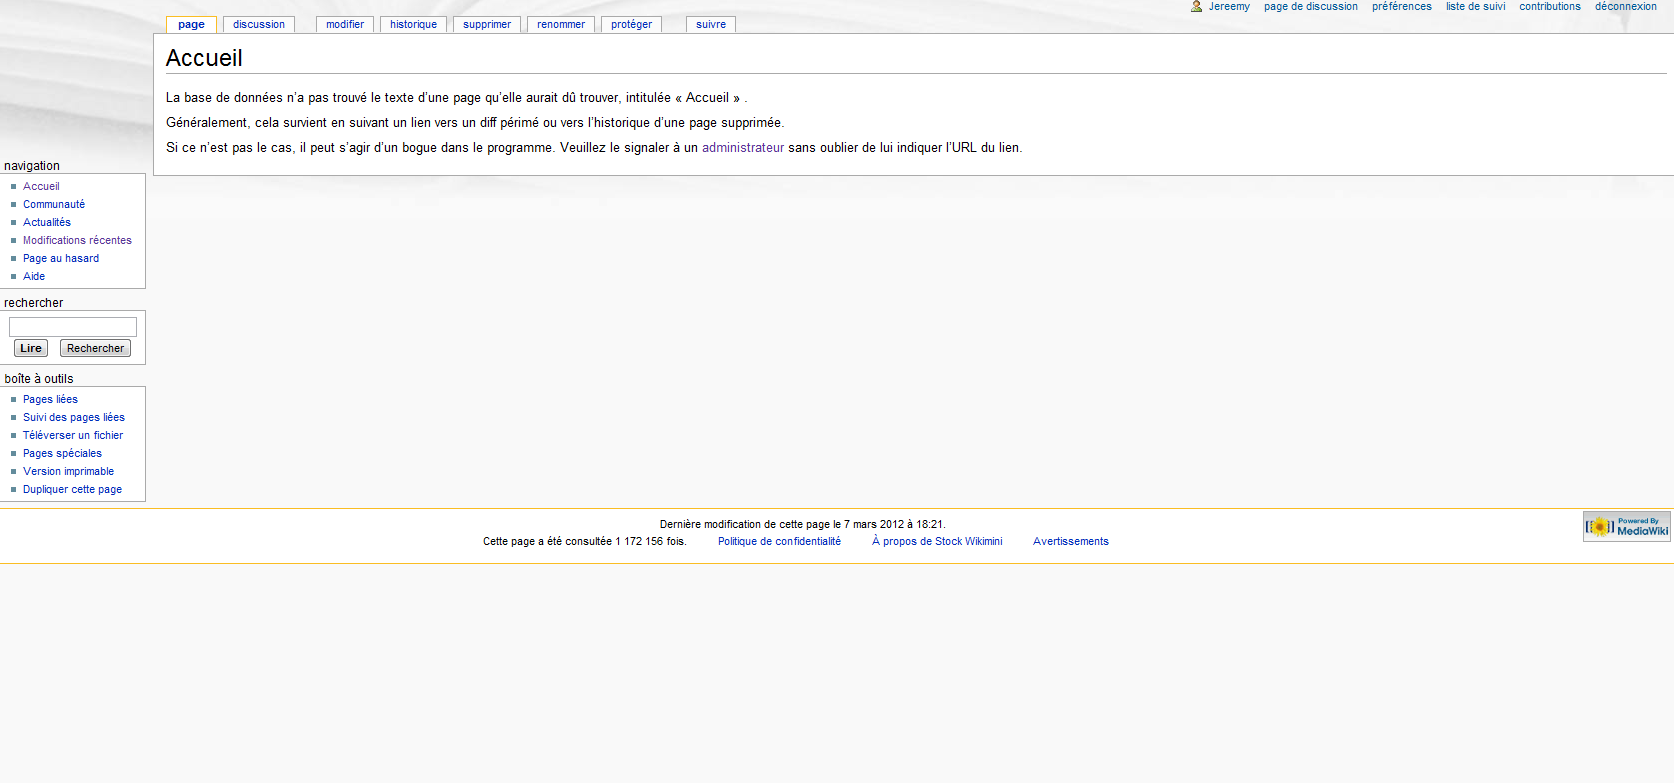Click the renommer tab
Image resolution: width=1674 pixels, height=783 pixels.
pyautogui.click(x=561, y=25)
